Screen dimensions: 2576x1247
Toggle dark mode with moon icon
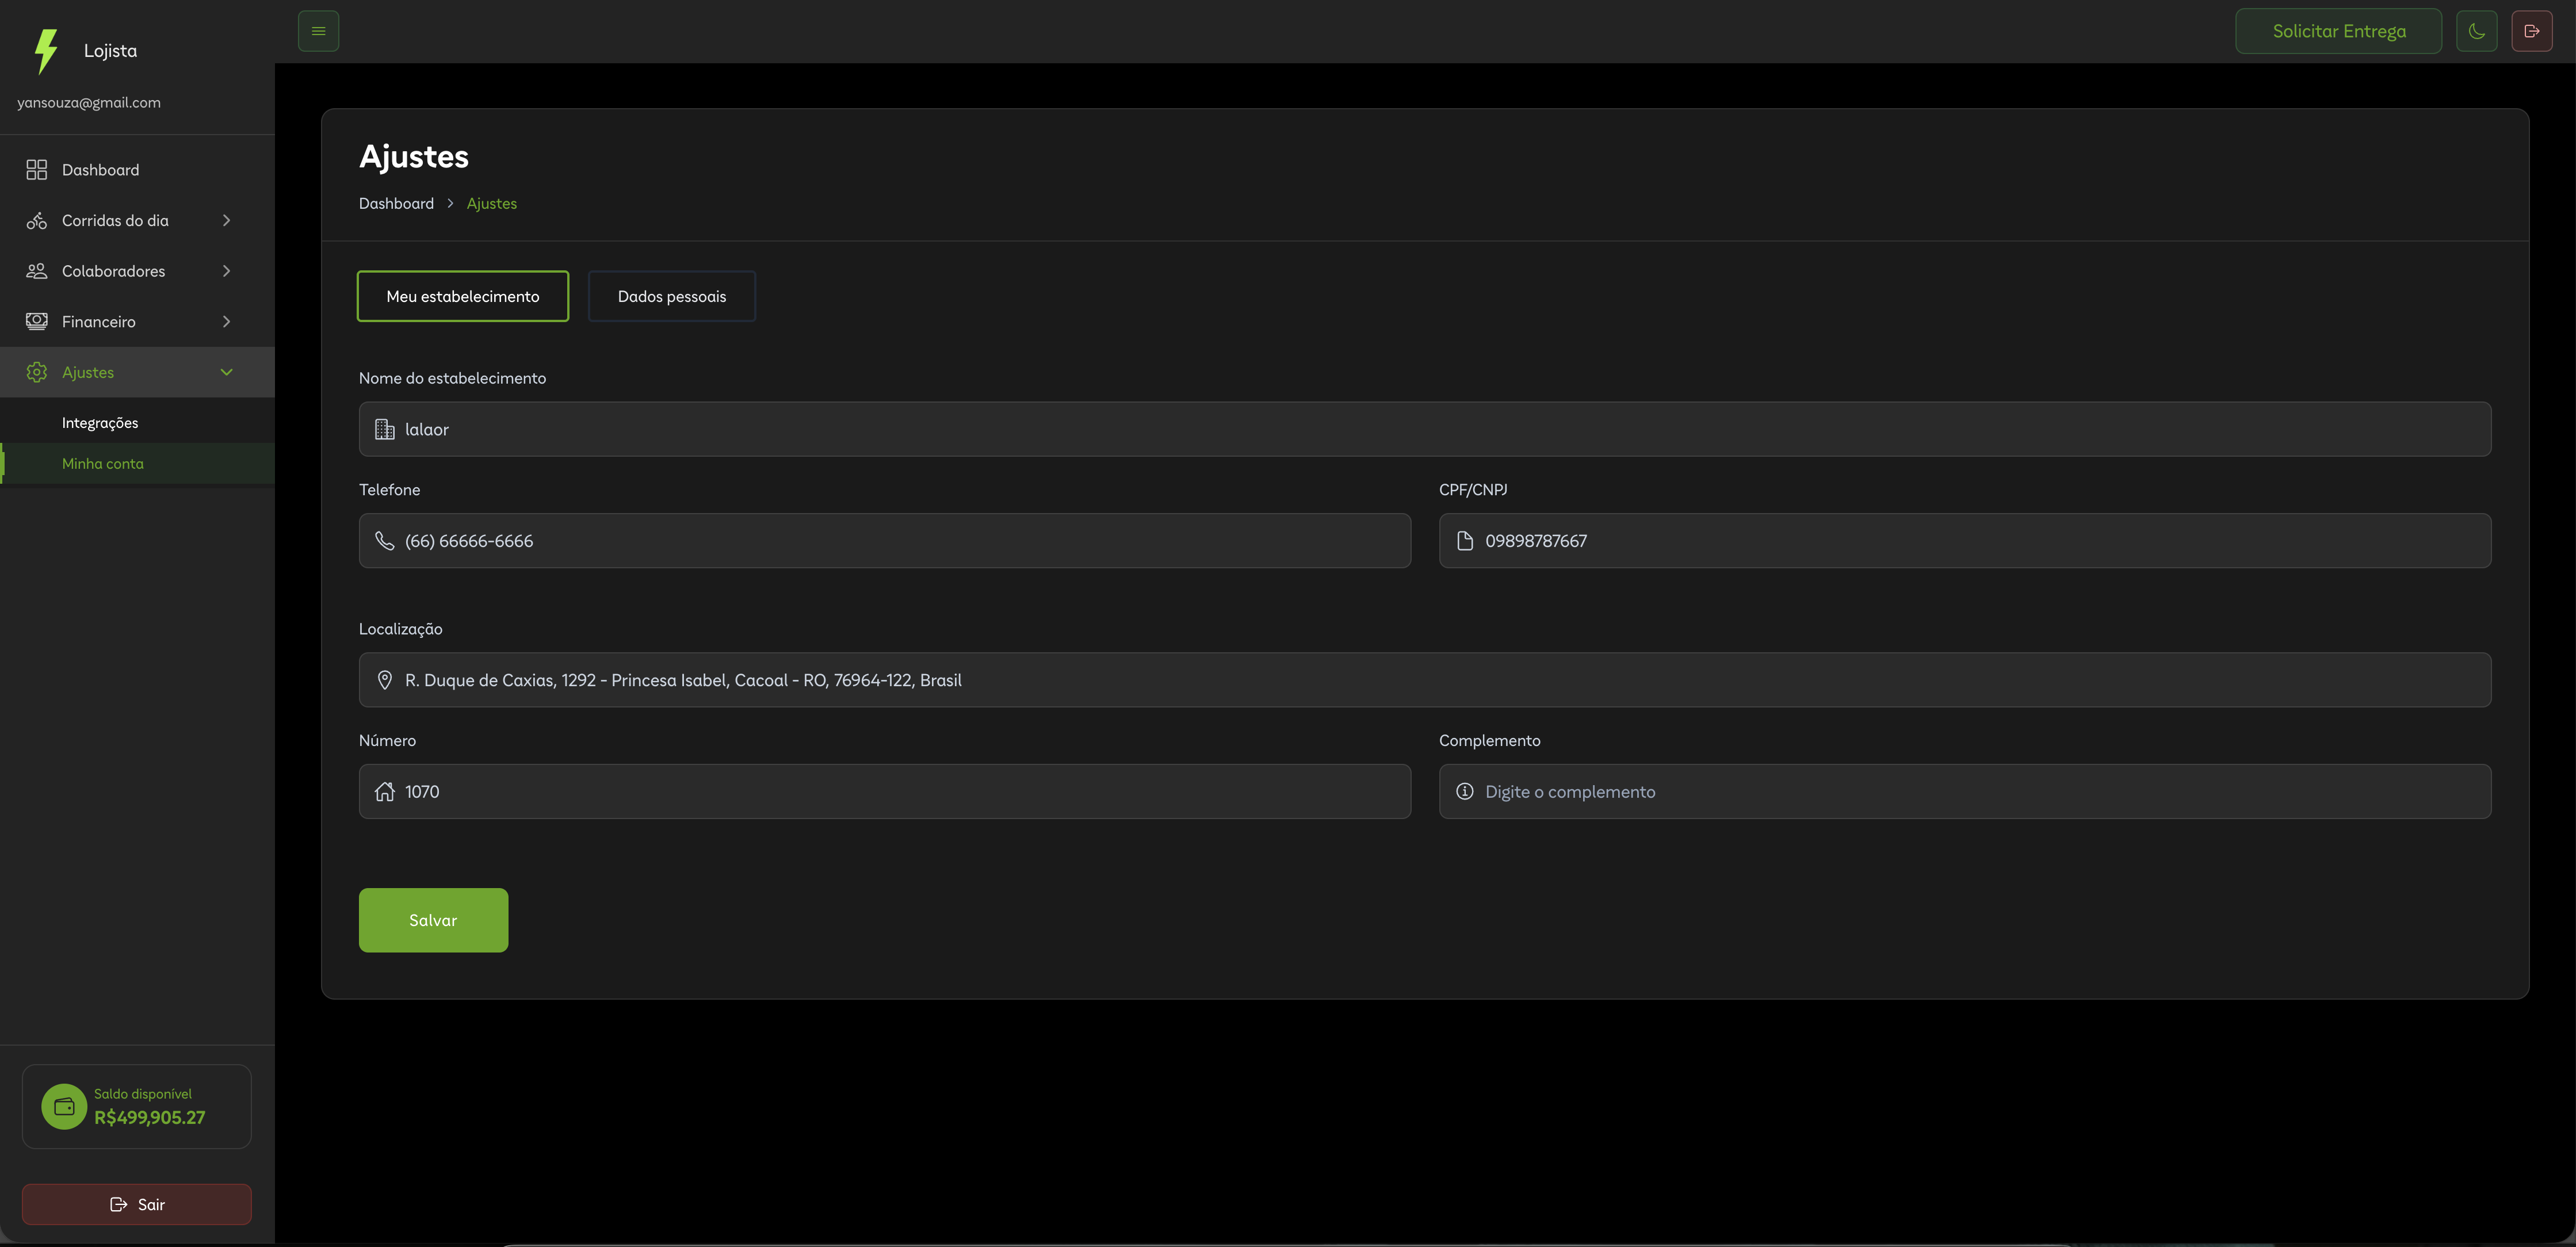coord(2476,31)
